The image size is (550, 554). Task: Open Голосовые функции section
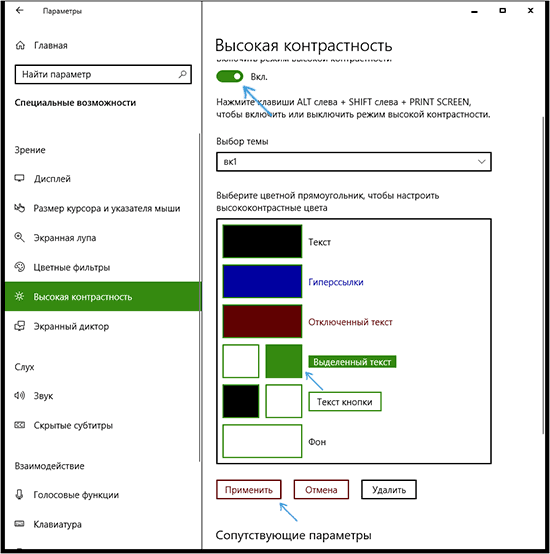[x=102, y=495]
